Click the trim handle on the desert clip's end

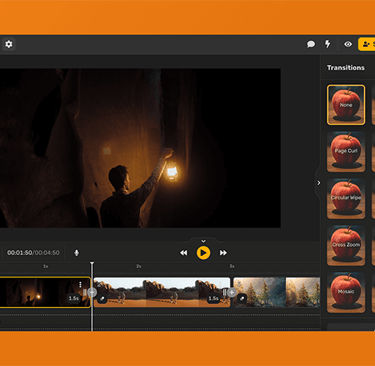pos(225,292)
